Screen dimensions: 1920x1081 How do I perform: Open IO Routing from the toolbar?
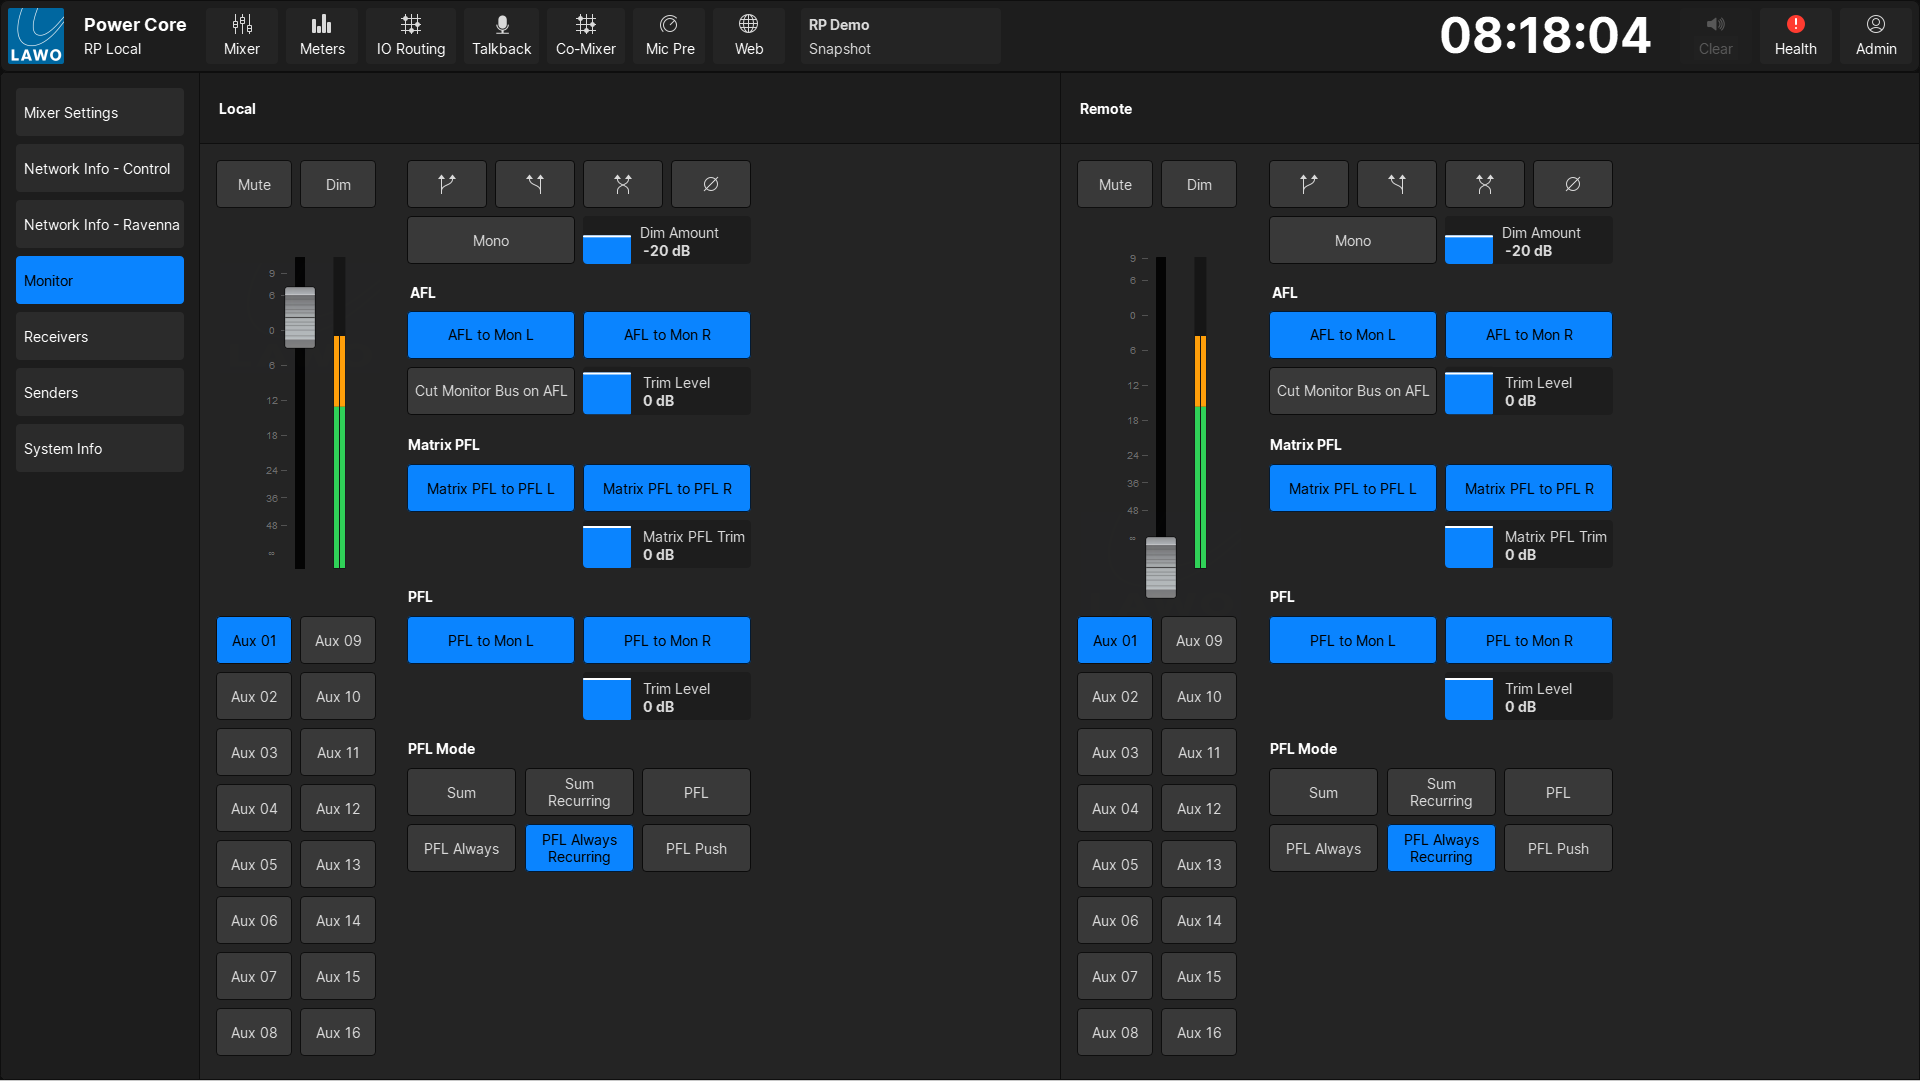[x=410, y=35]
